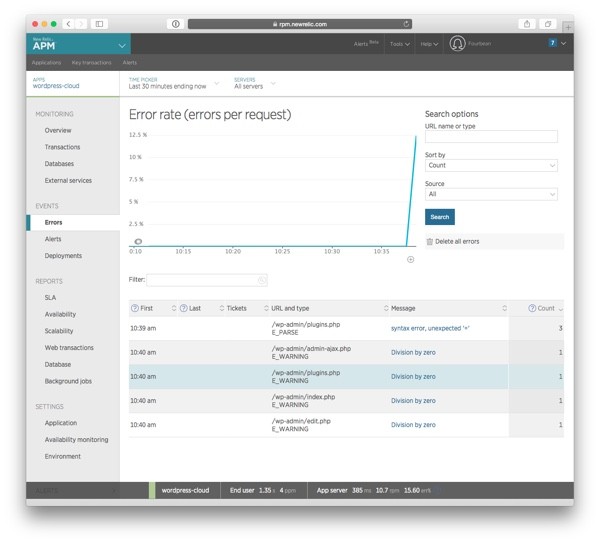Viewport: 600px width, 543px height.
Task: Open the Servers All servers dropdown
Action: [x=255, y=83]
